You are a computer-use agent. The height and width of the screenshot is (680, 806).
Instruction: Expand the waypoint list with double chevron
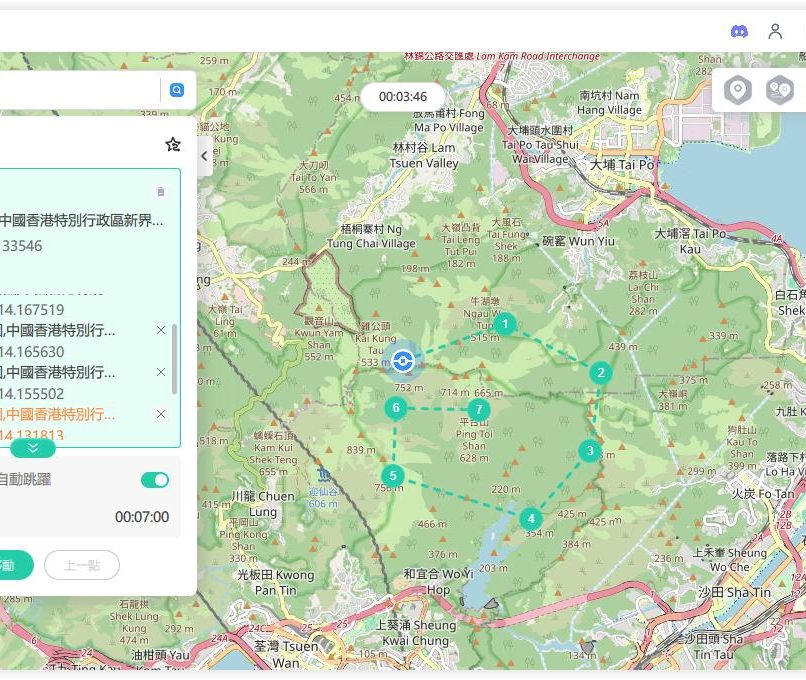coord(33,448)
